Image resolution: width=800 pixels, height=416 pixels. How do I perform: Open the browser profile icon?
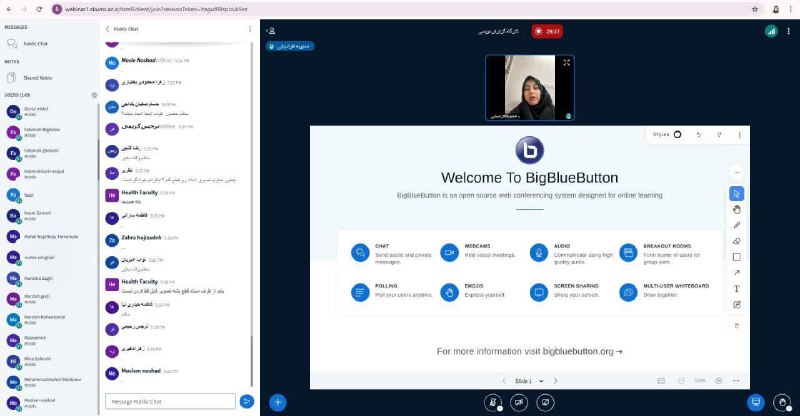pos(776,9)
